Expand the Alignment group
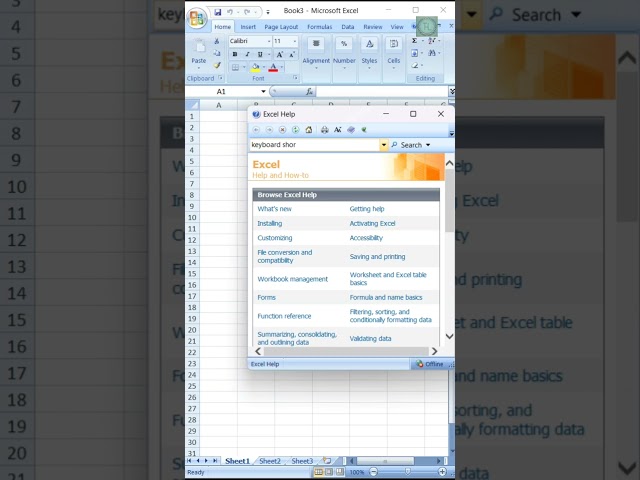Viewport: 640px width, 480px height. click(316, 53)
